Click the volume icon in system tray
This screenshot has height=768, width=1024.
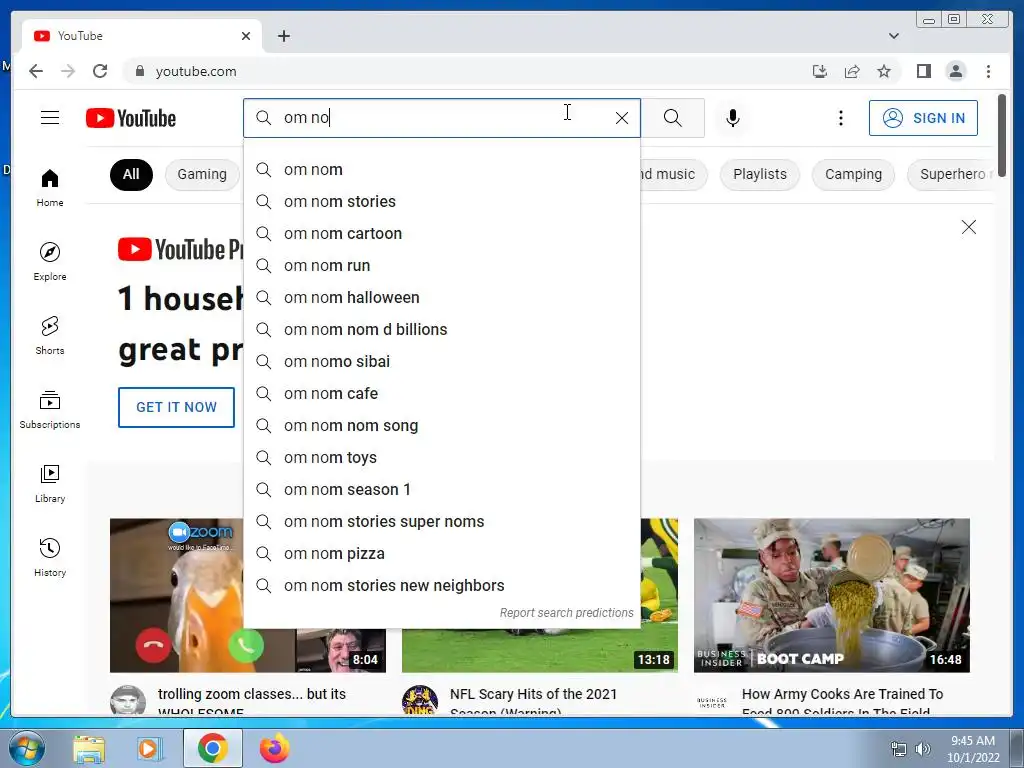pos(922,749)
